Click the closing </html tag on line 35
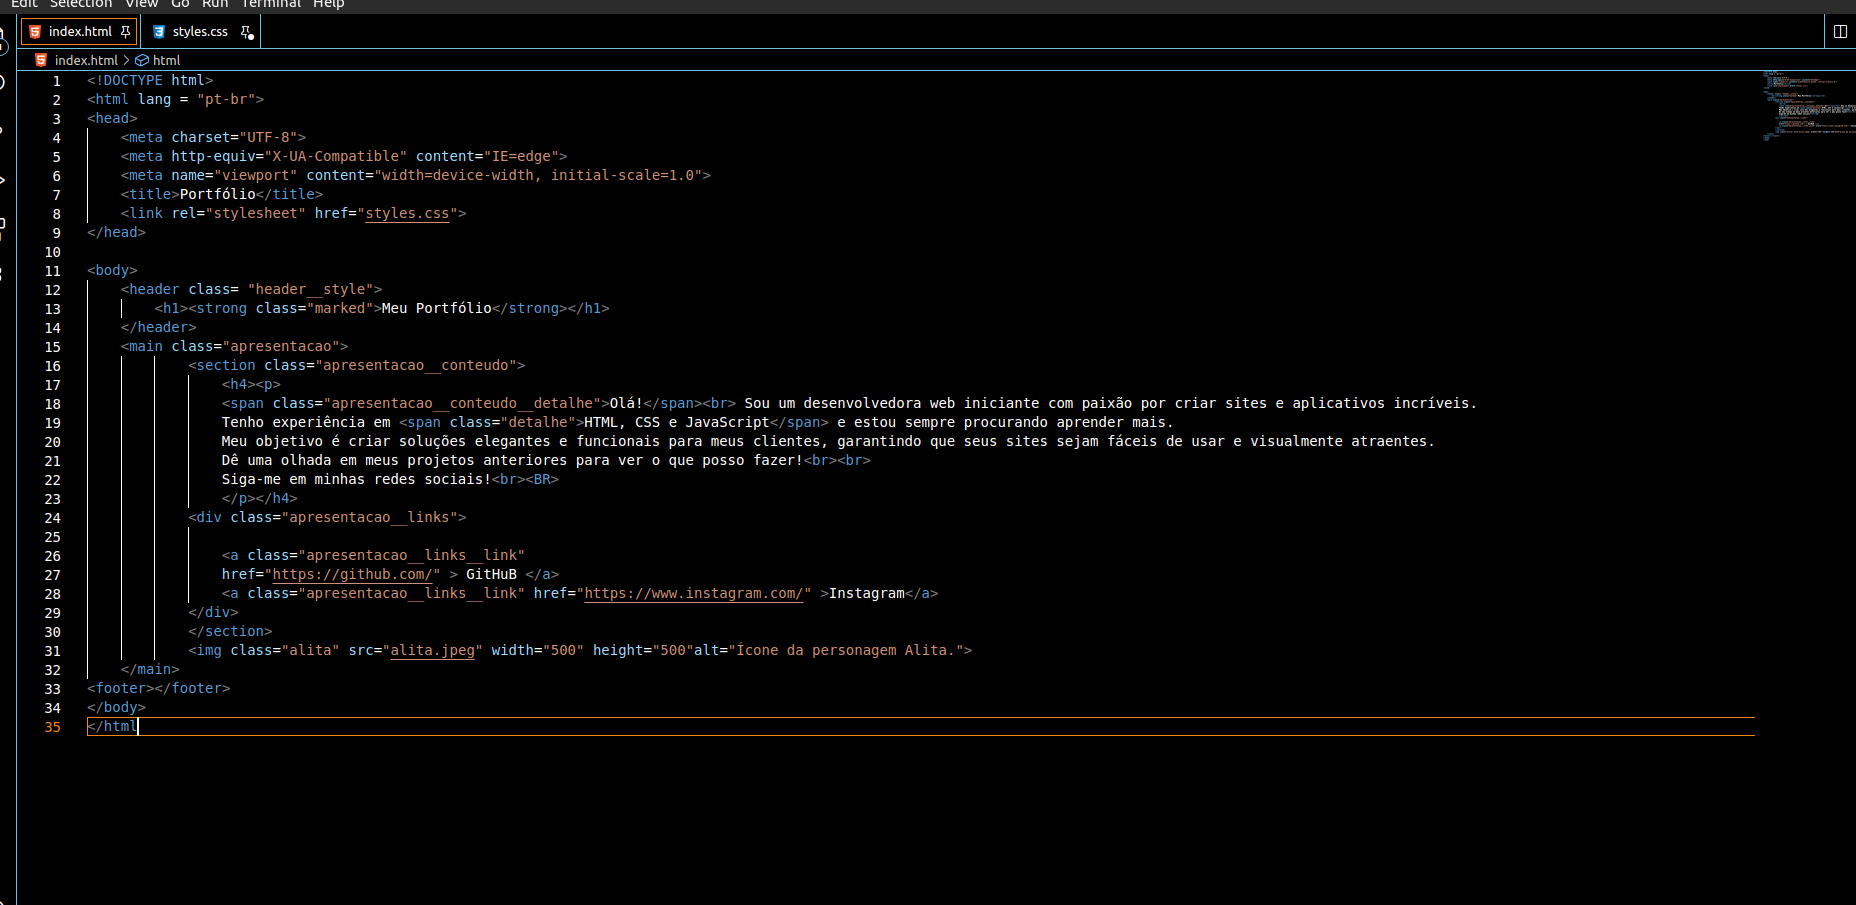 [112, 726]
